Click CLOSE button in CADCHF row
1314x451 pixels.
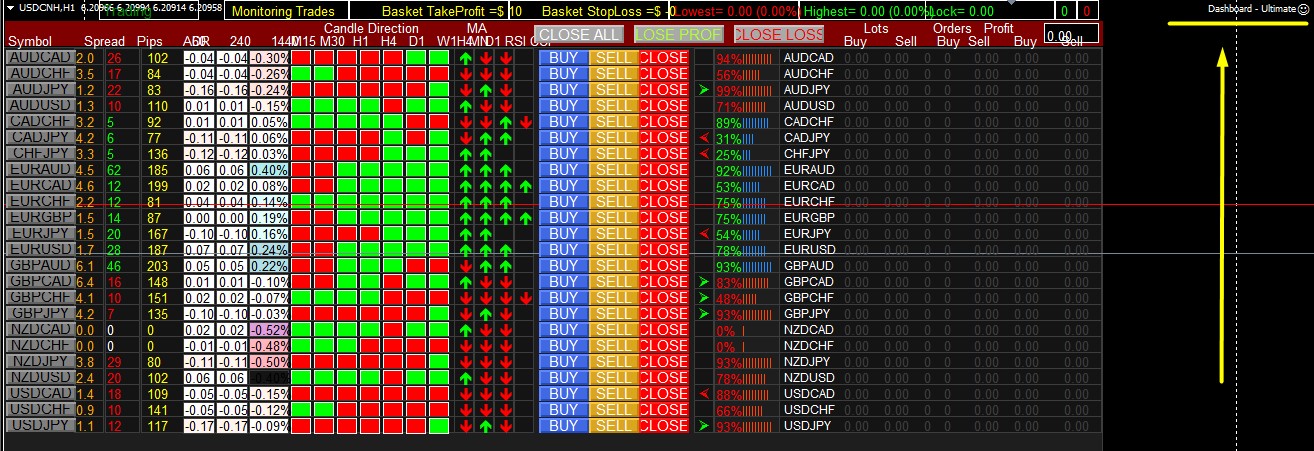pos(664,122)
